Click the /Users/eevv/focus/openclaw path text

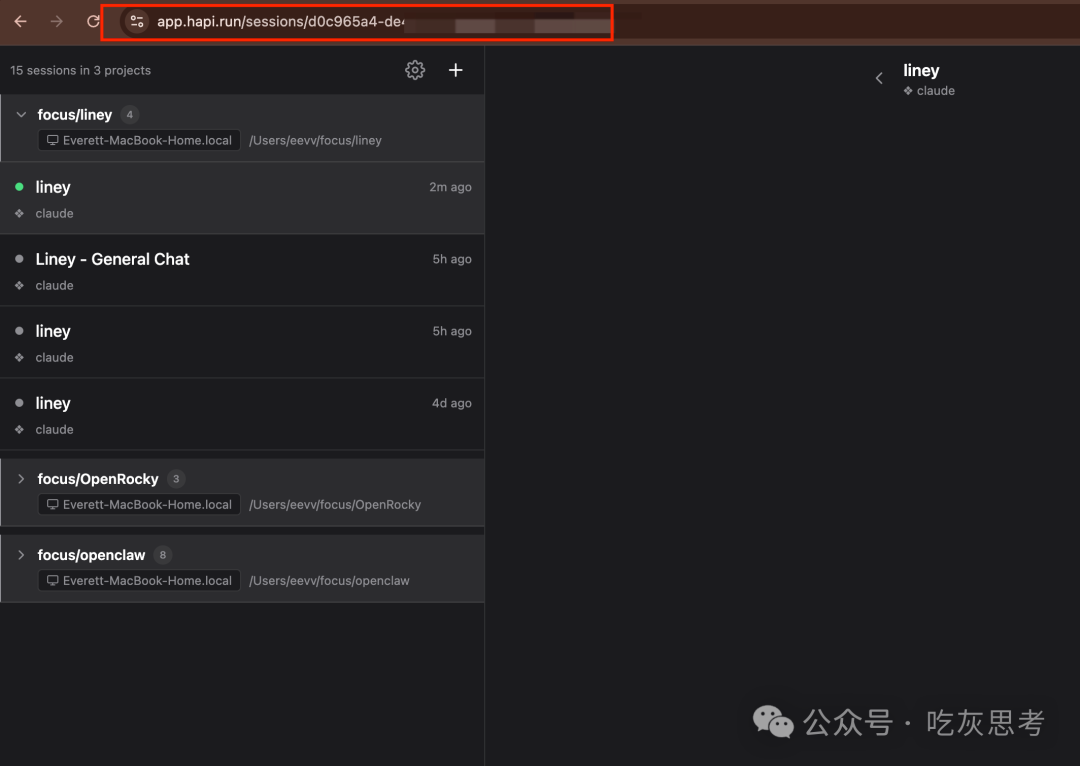click(x=329, y=581)
